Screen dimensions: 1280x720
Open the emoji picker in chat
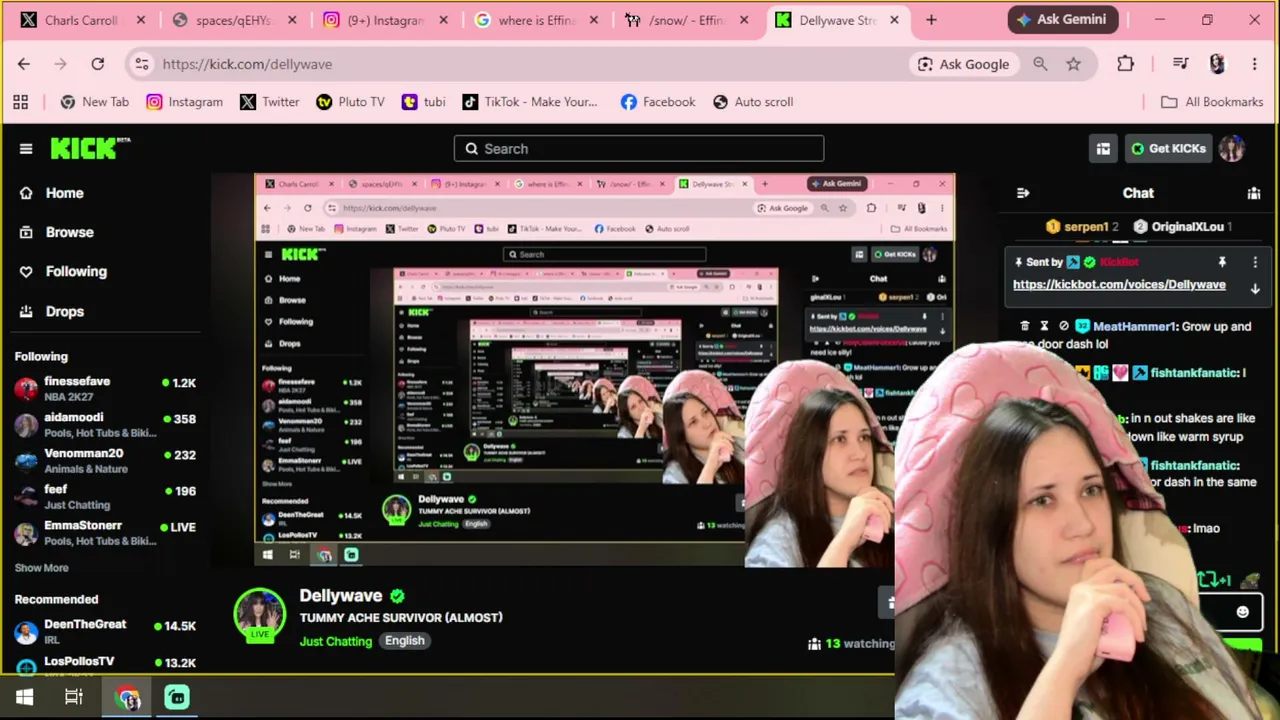pos(1243,612)
